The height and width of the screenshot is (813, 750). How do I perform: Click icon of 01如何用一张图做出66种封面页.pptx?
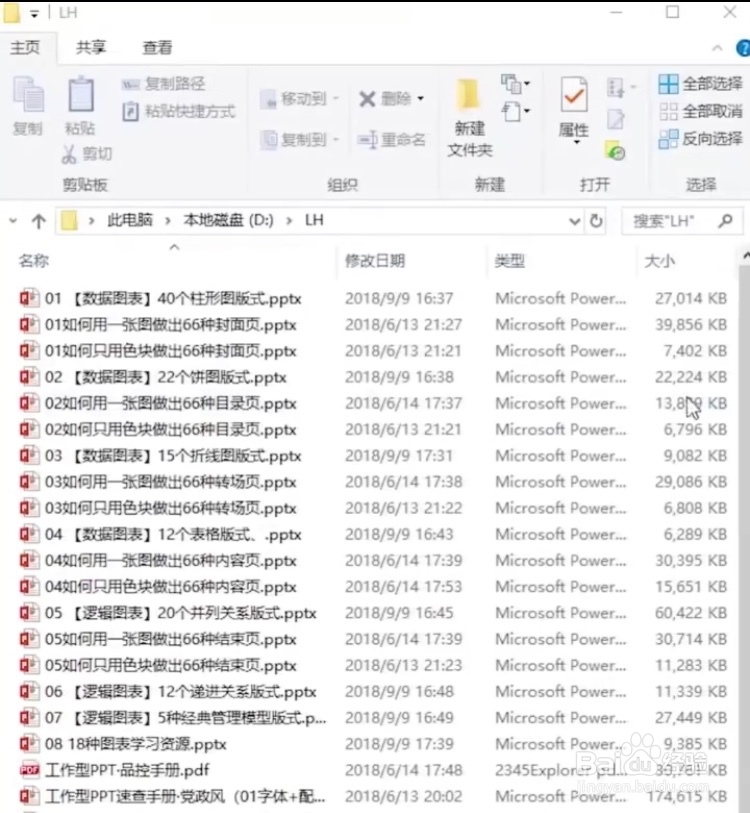29,325
